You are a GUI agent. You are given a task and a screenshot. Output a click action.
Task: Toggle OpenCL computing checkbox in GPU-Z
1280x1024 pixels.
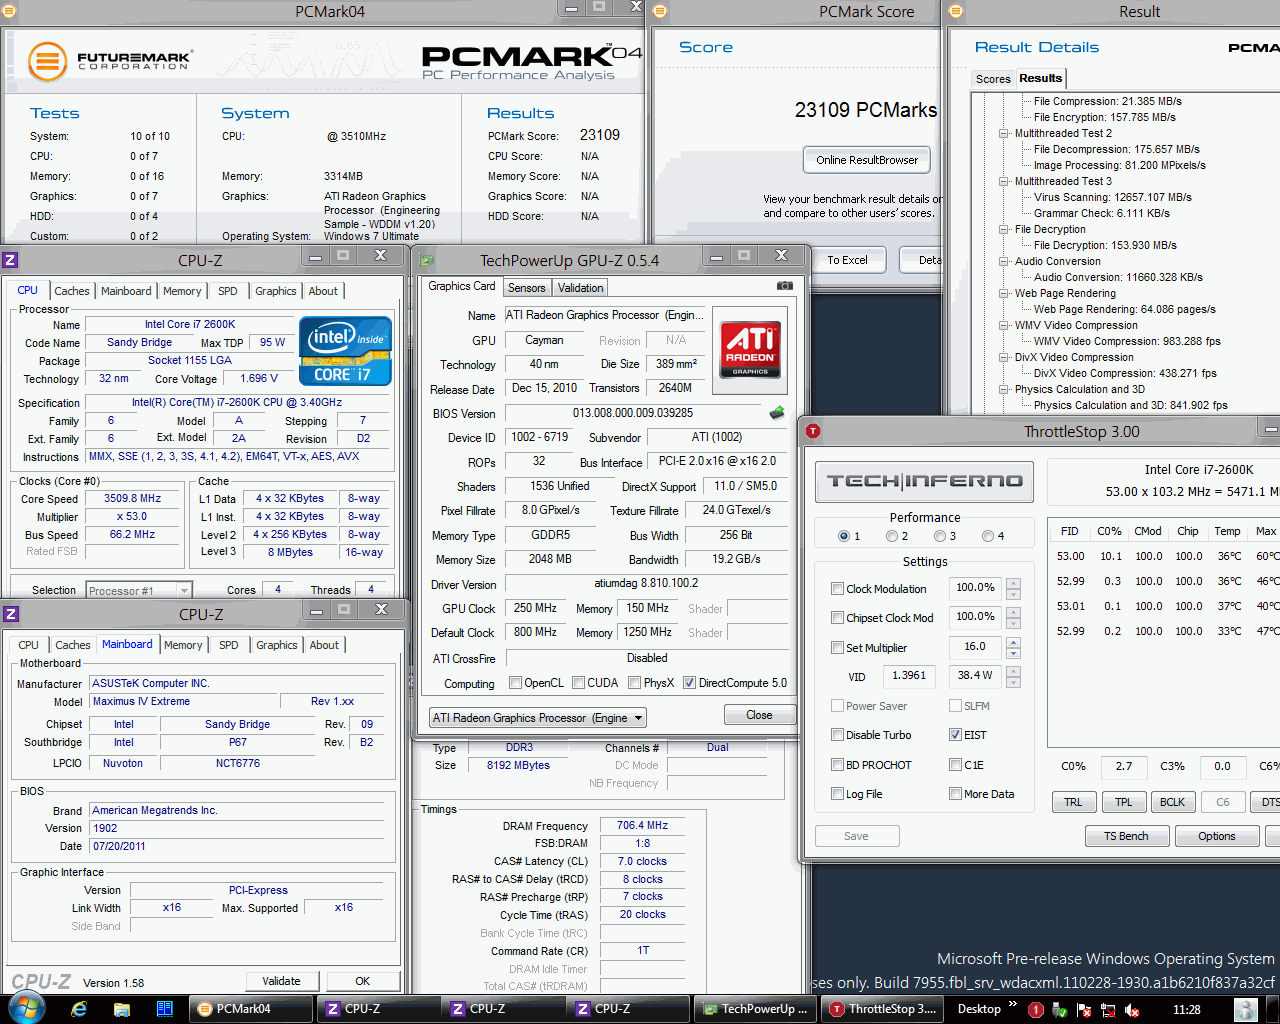pos(515,683)
